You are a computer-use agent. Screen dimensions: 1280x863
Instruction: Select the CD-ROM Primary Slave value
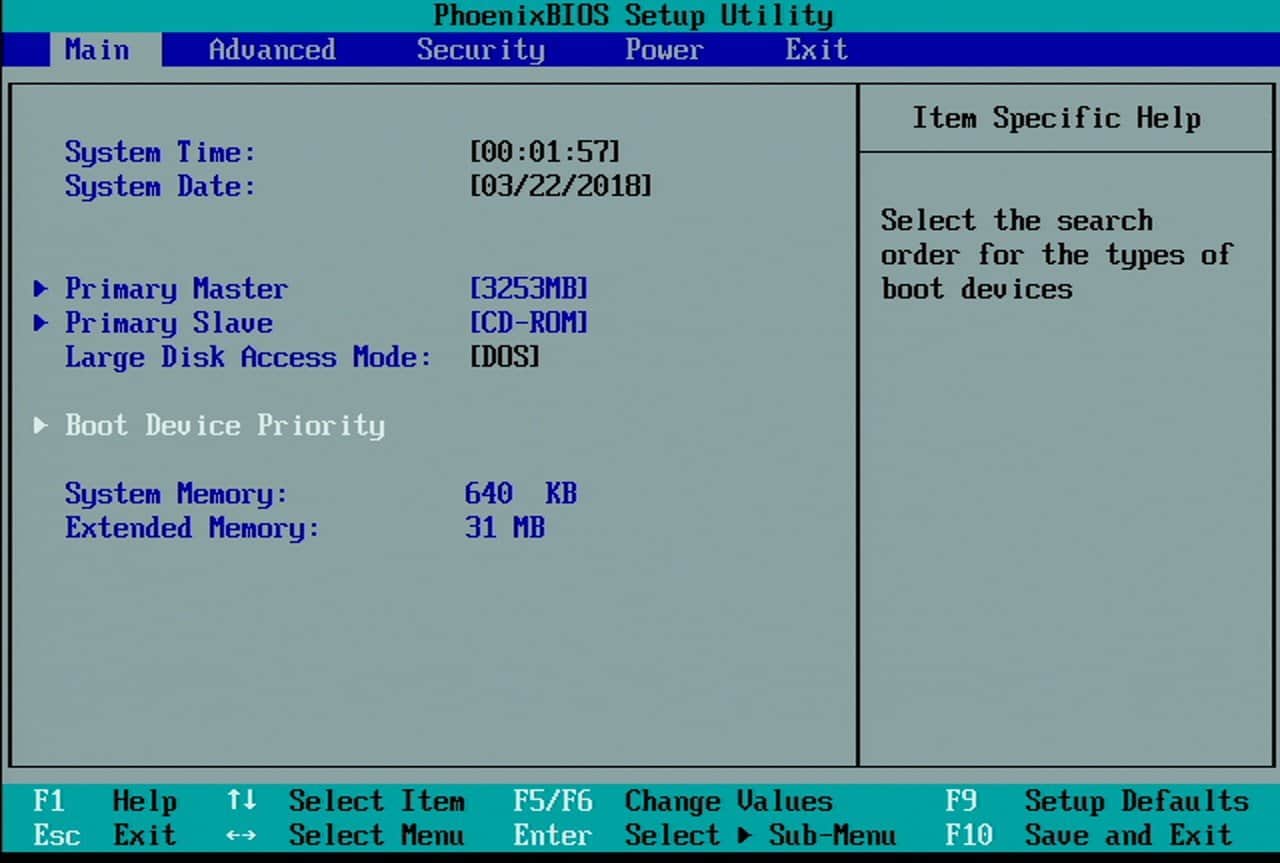coord(529,323)
